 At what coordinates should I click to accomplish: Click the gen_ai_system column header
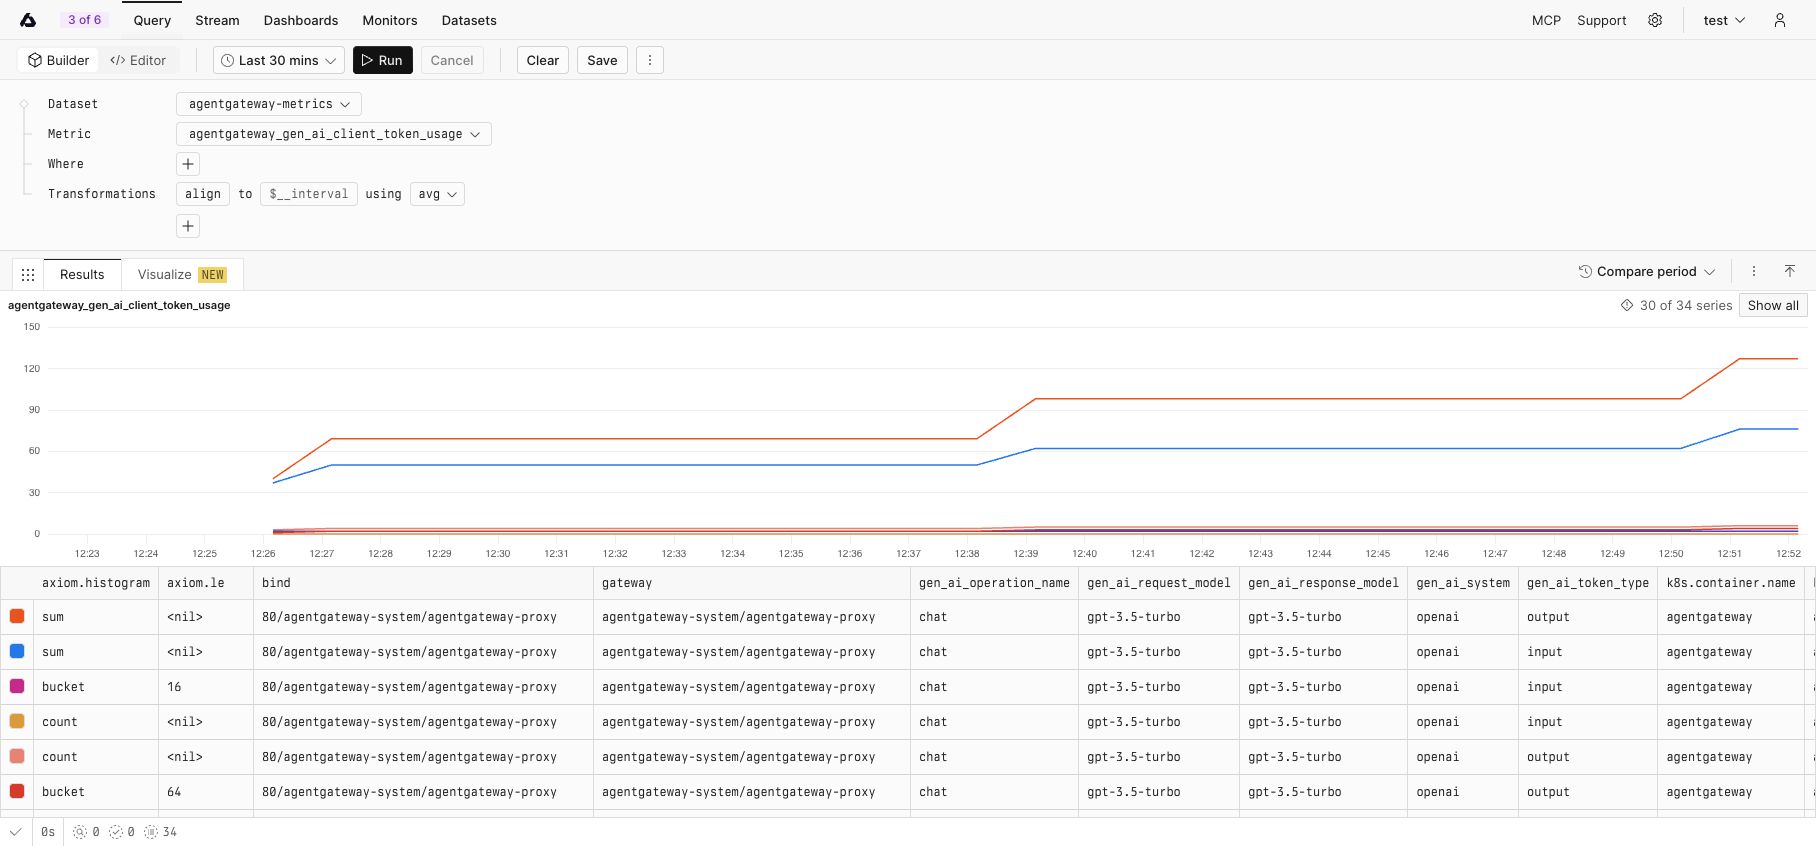pos(1463,583)
